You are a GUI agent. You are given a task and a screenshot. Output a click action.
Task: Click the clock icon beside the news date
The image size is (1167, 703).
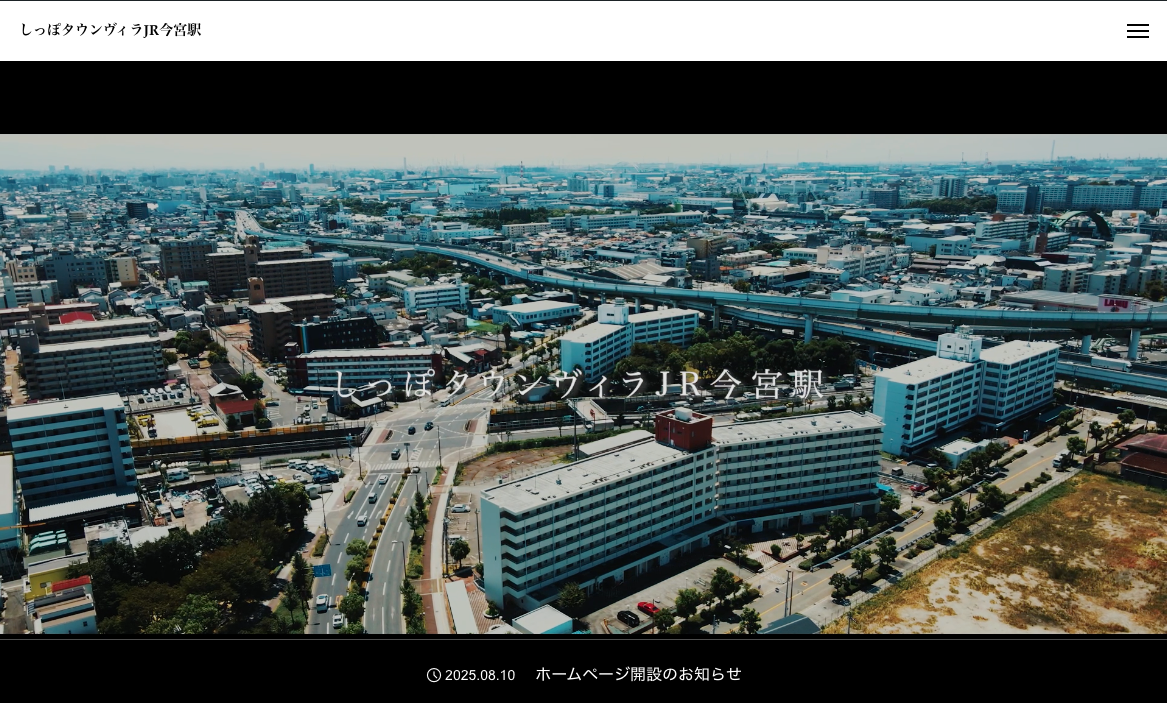tap(434, 675)
